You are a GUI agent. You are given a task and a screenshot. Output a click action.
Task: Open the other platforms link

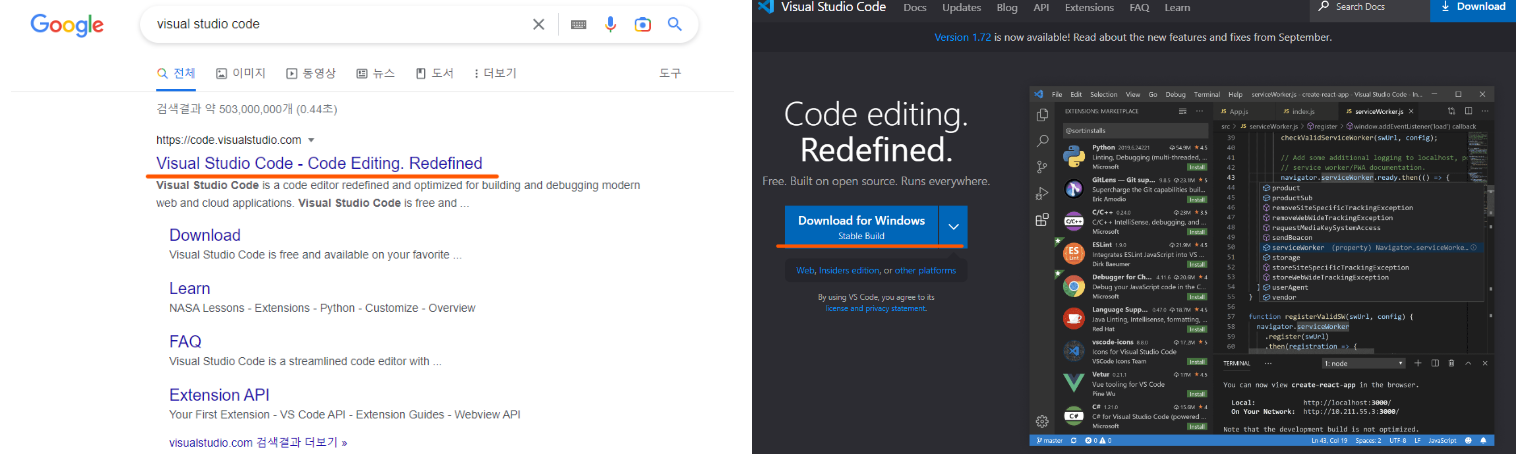pyautogui.click(x=925, y=271)
